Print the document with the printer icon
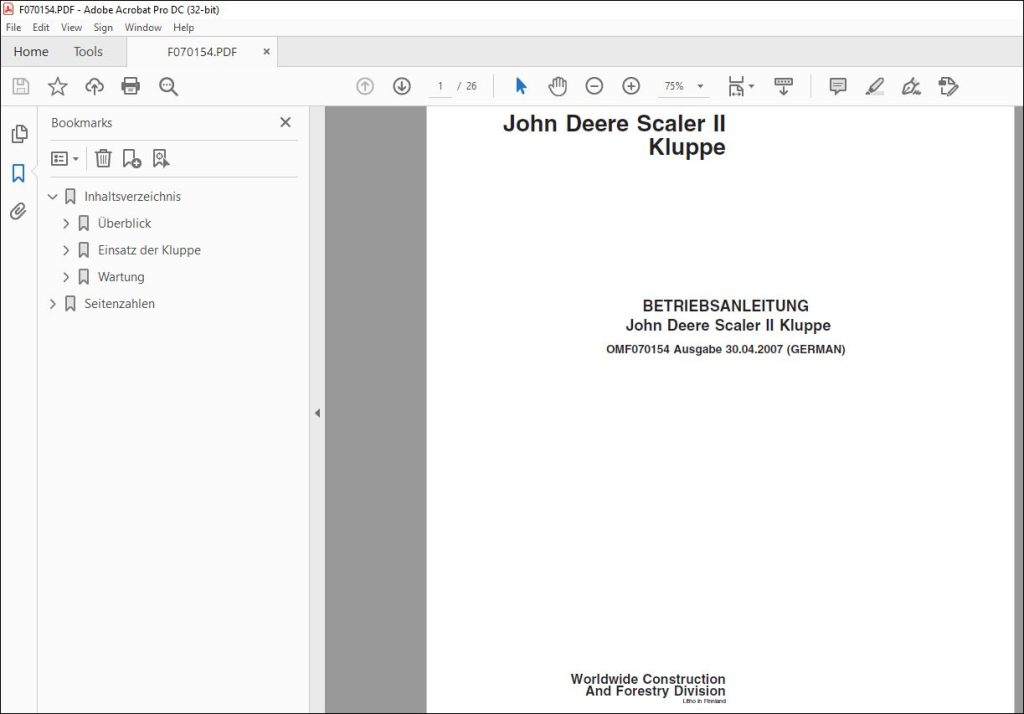 click(131, 86)
